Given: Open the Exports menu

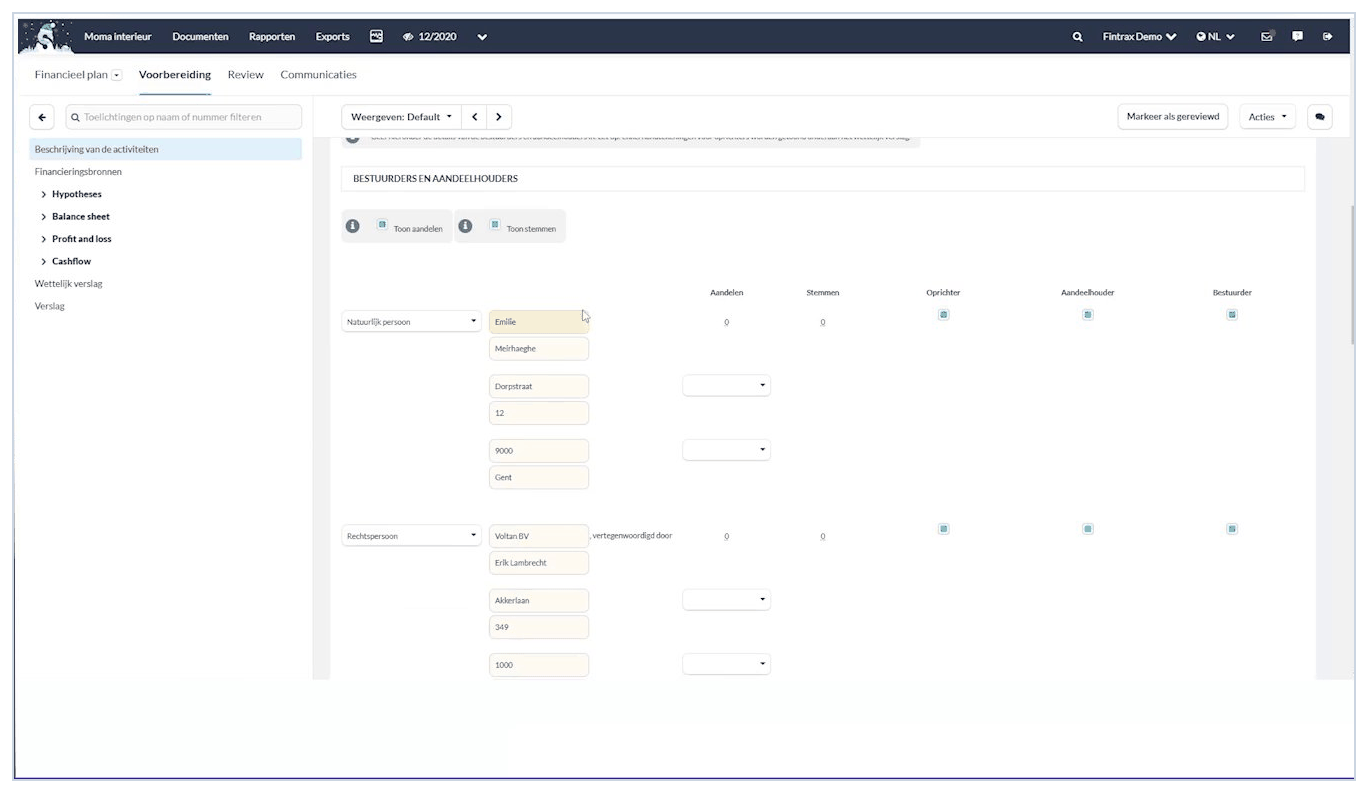Looking at the screenshot, I should (x=333, y=36).
